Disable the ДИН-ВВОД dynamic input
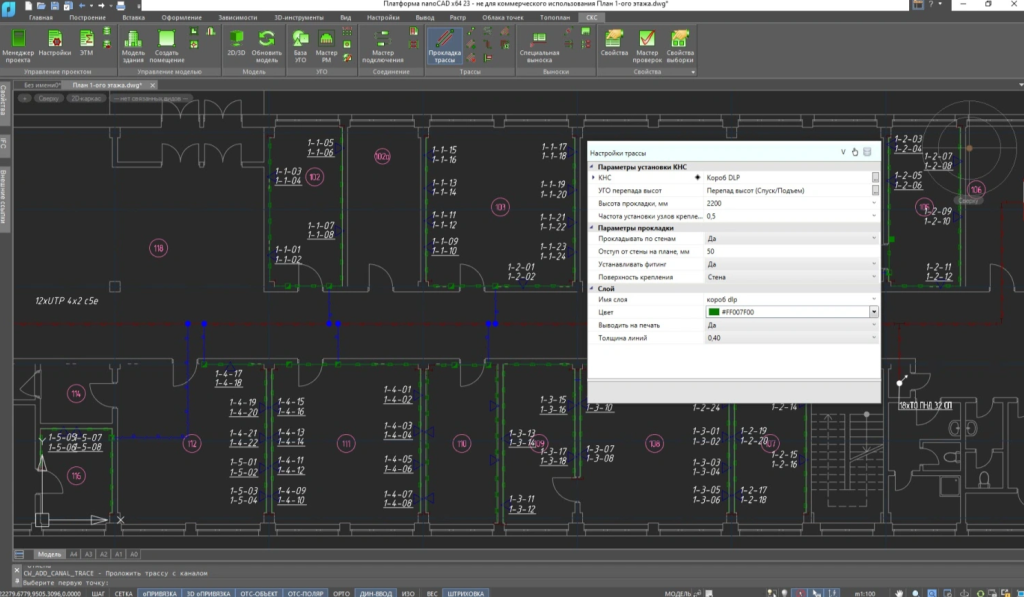This screenshot has width=1024, height=597. [x=376, y=592]
